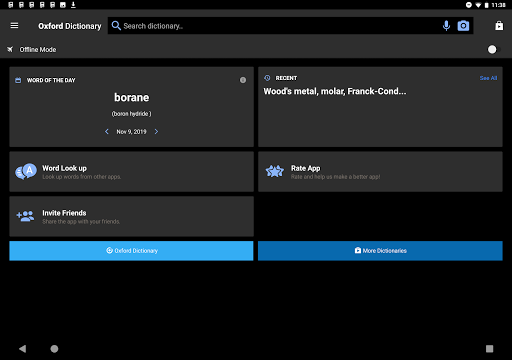Tap Android home circle button
This screenshot has width=512, height=360.
[x=54, y=349]
